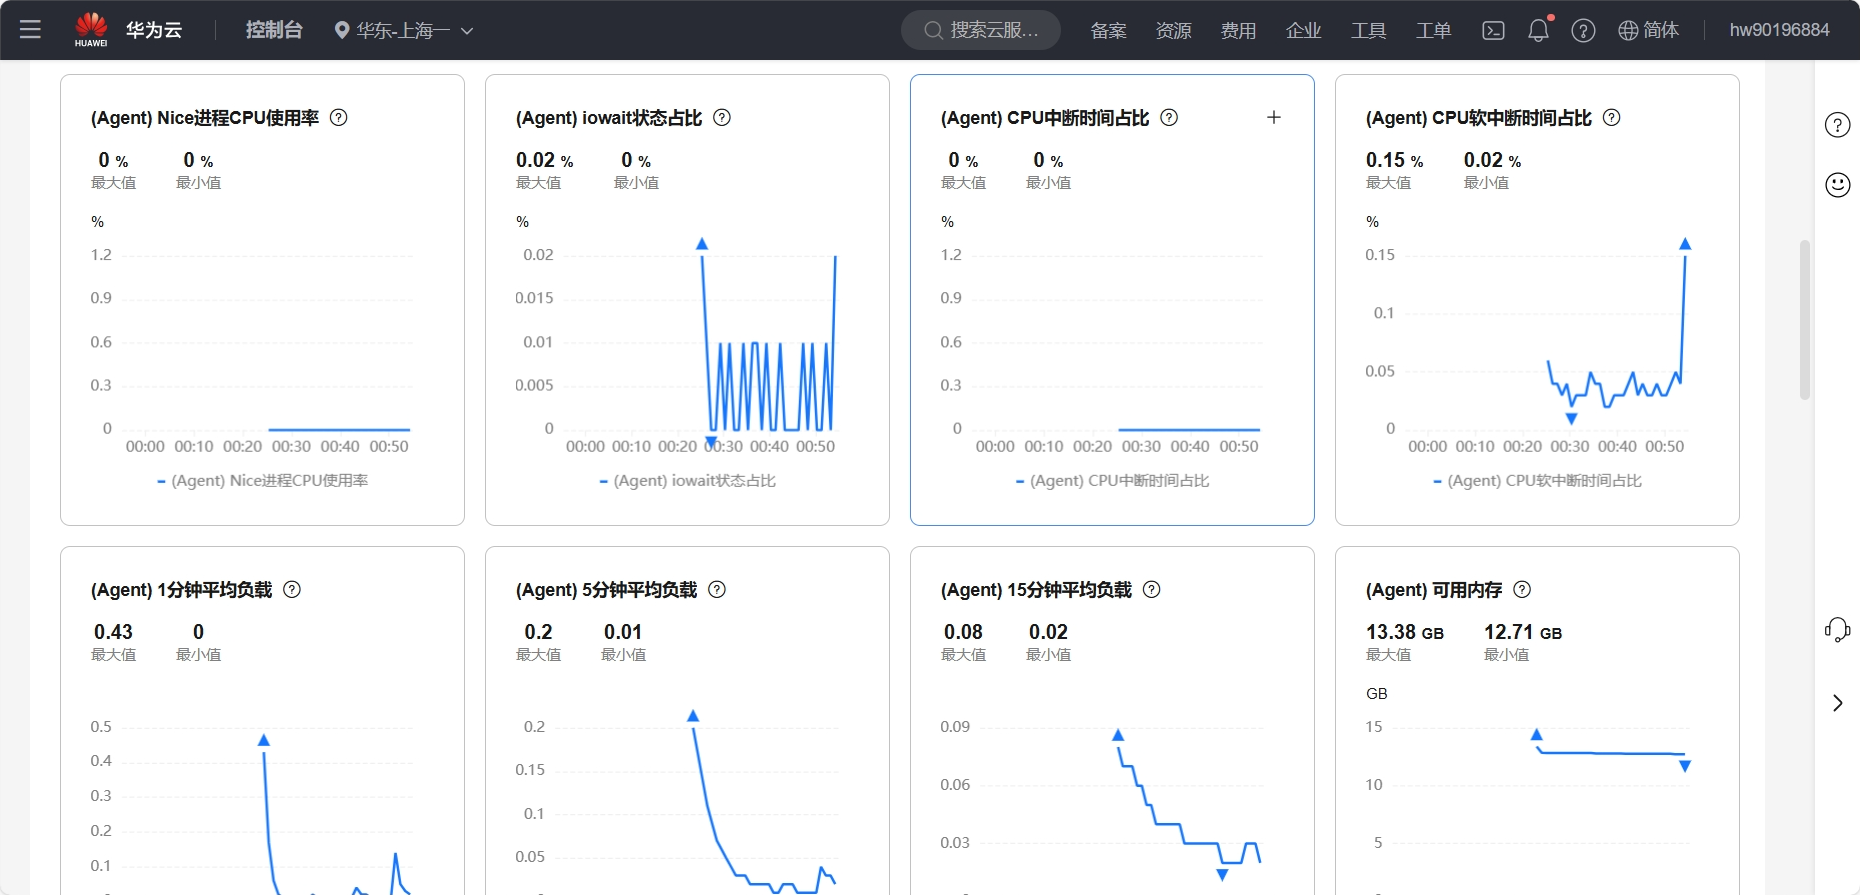Toggle the CPU软中断时间占比 legend series

tap(1538, 481)
